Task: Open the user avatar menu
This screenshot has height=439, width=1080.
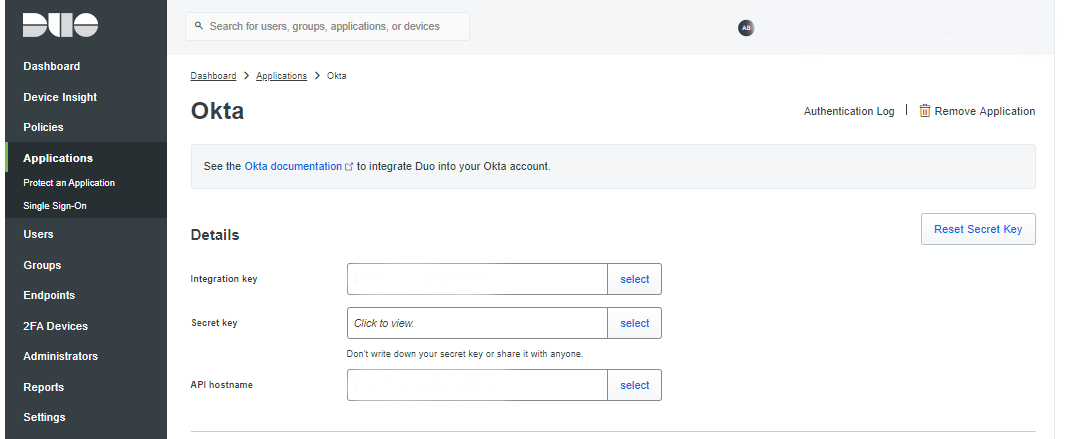Action: (x=745, y=28)
